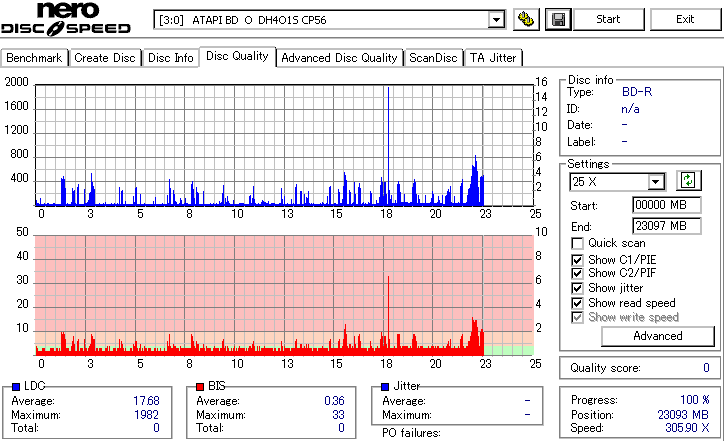
Task: Click the options tools icon
Action: [526, 19]
